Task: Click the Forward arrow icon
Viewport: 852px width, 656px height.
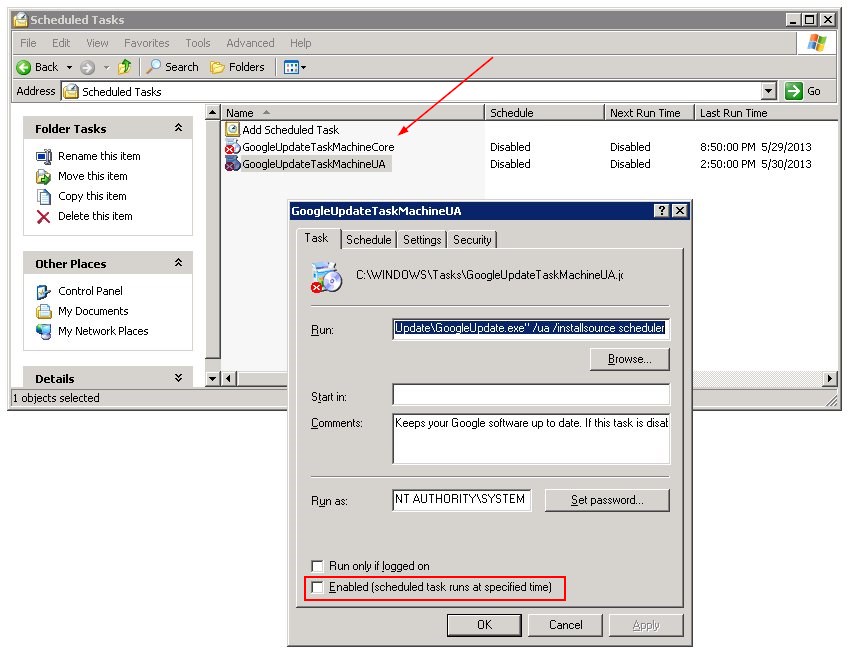Action: pyautogui.click(x=87, y=67)
